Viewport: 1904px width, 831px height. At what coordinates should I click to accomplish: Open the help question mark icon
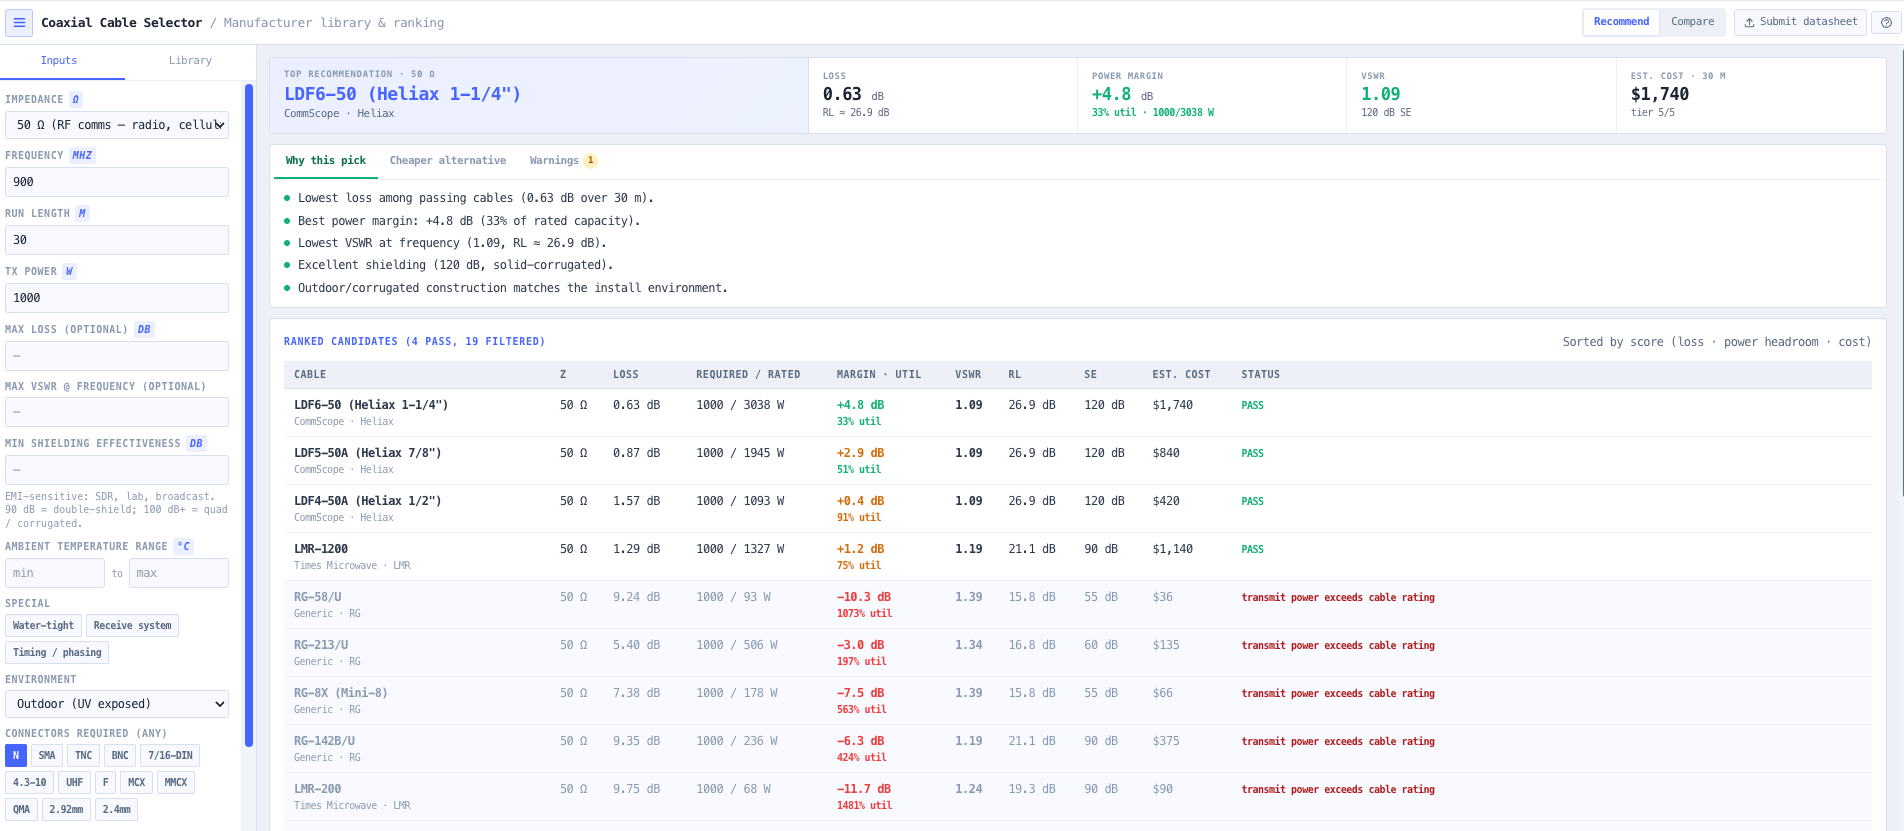[x=1886, y=22]
